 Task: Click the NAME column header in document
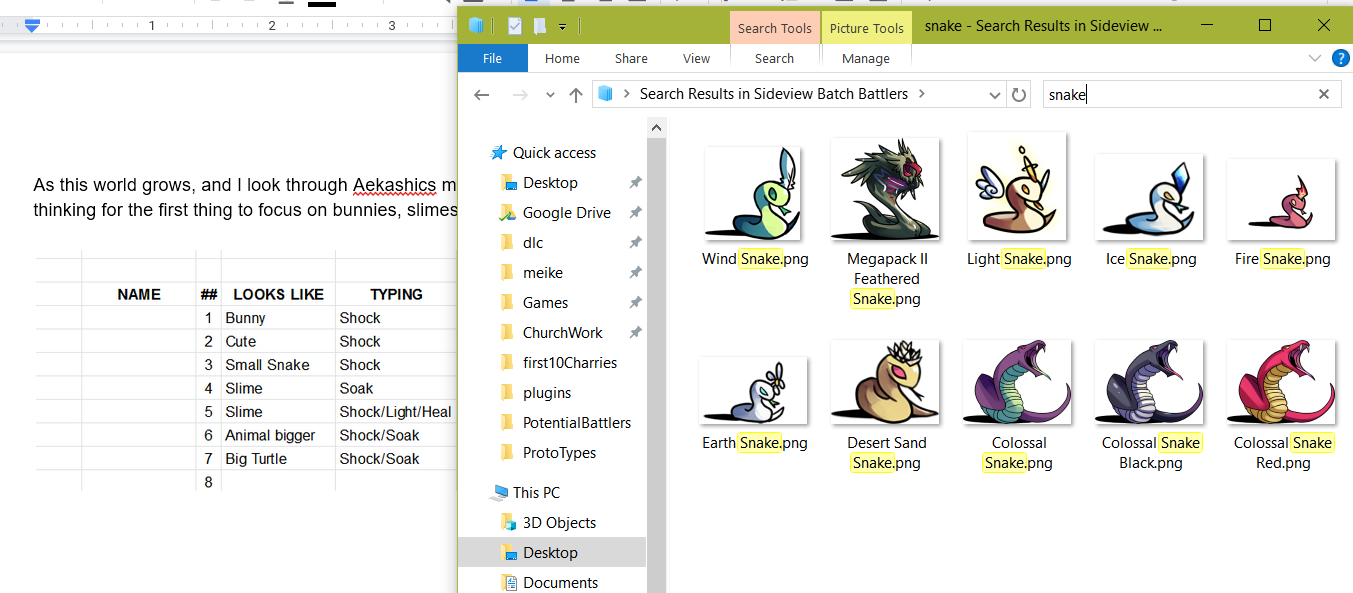(139, 294)
